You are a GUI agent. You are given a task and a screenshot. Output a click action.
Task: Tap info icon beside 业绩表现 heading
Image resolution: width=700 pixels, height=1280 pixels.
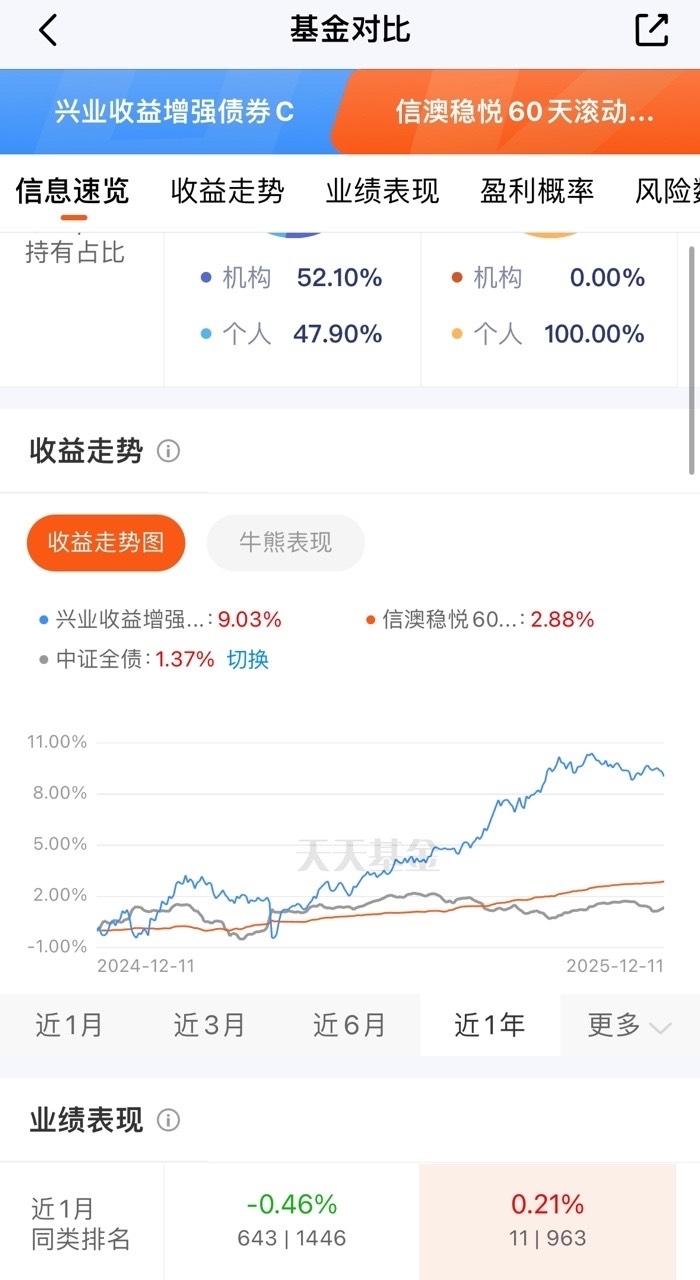point(168,1120)
